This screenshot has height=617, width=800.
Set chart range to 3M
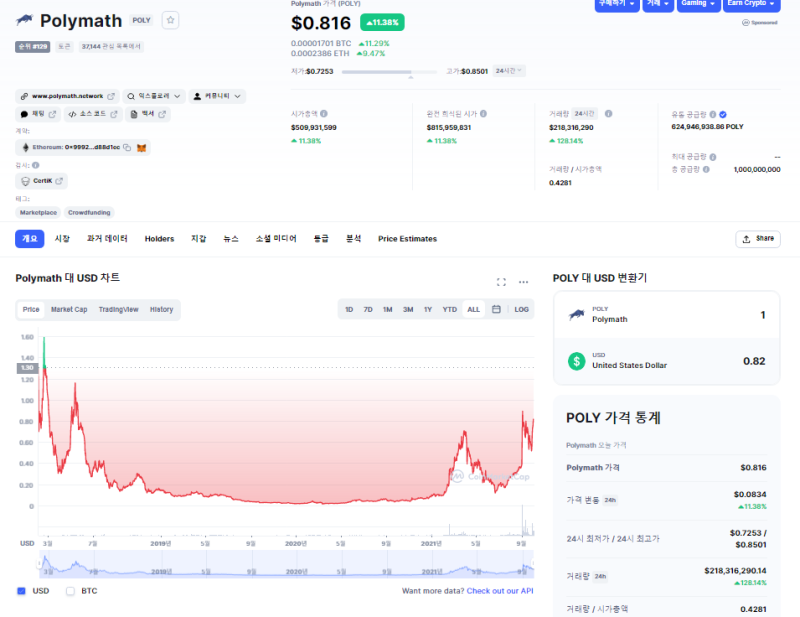[x=408, y=310]
